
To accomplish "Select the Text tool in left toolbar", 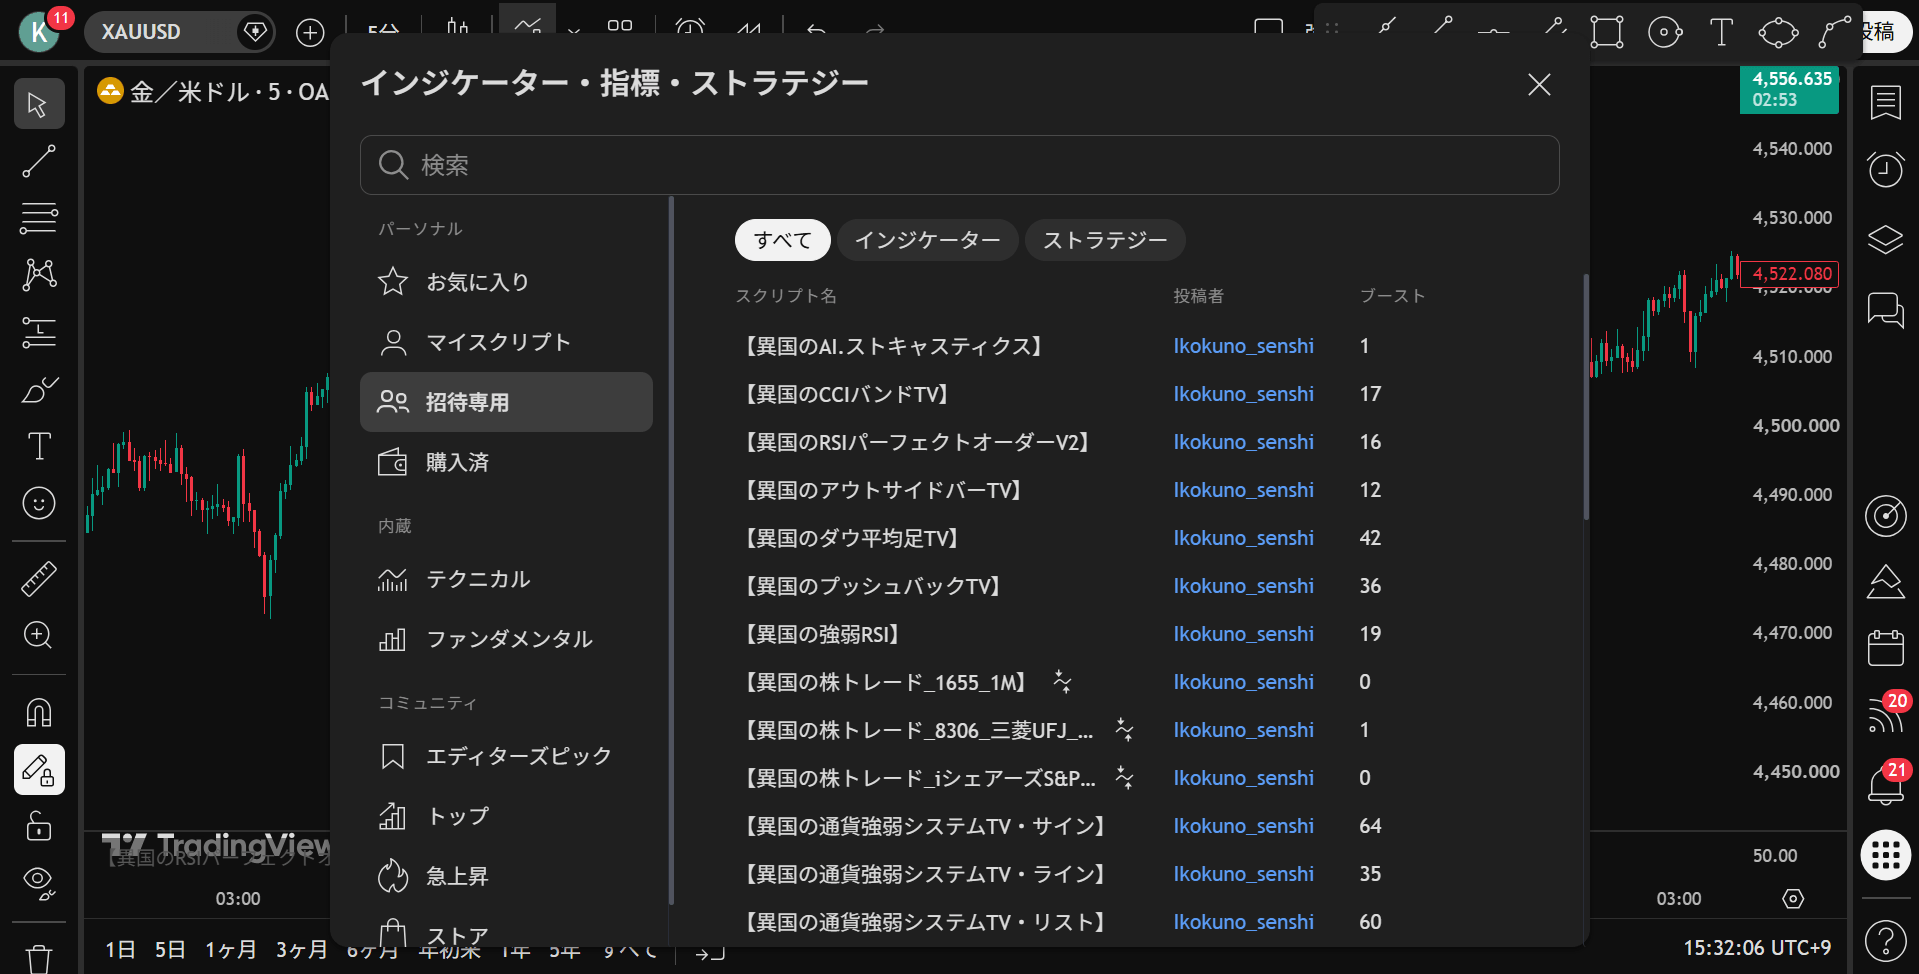I will 39,446.
